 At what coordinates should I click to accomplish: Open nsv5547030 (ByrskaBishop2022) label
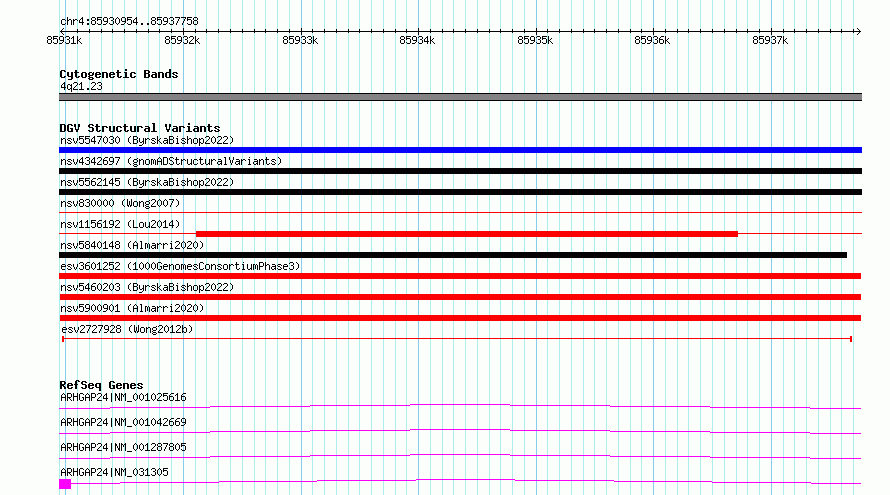point(147,140)
